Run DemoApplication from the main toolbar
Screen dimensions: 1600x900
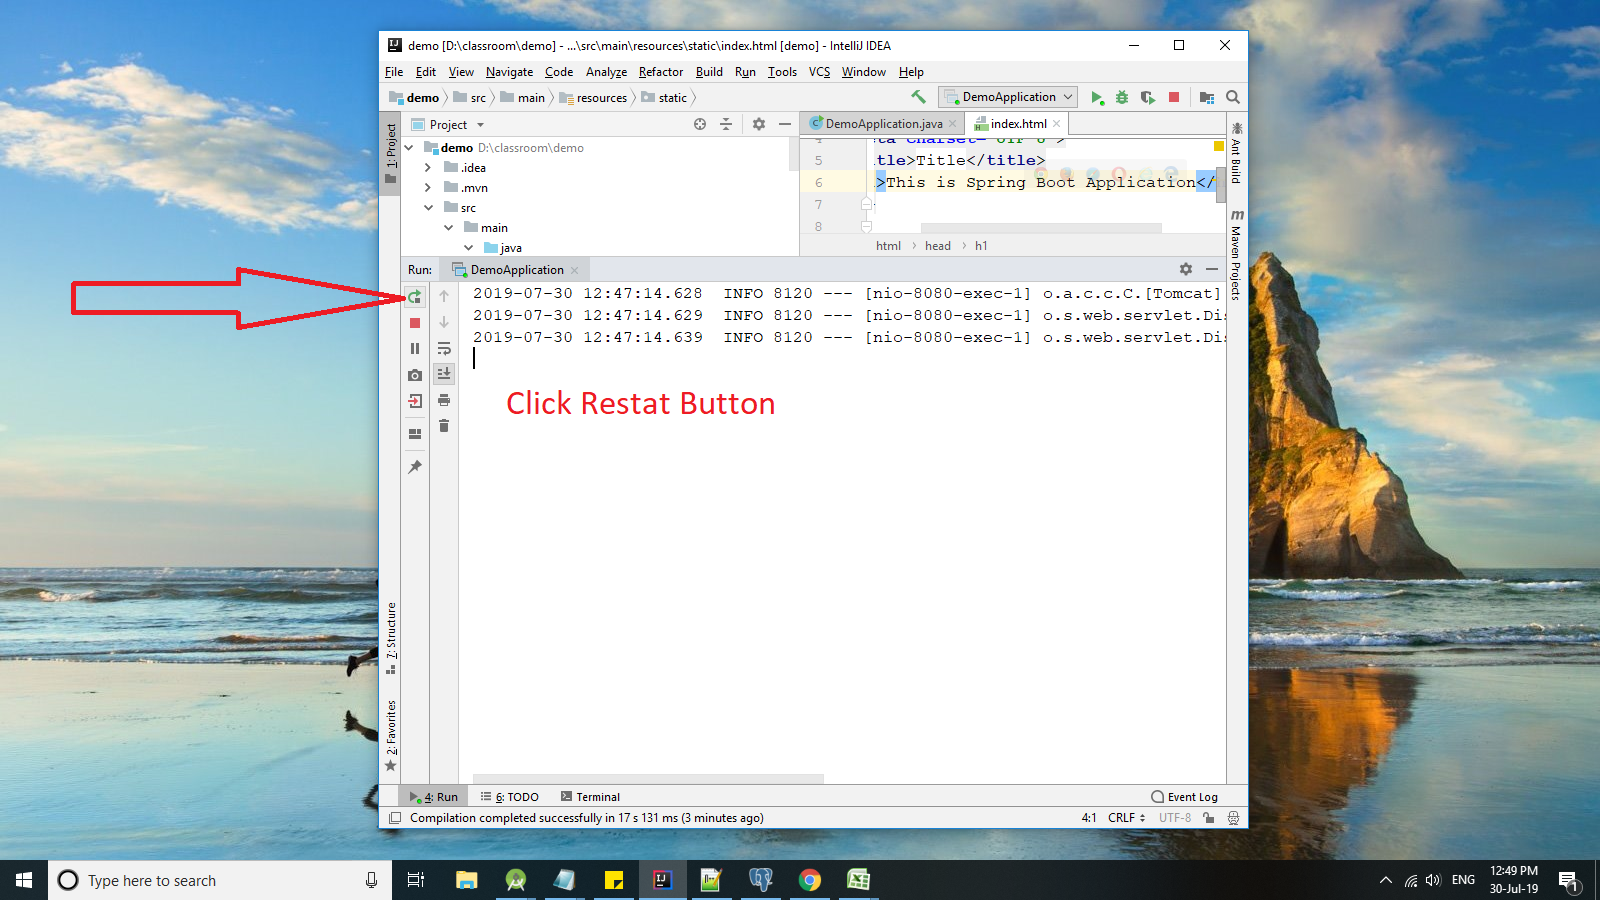coord(1097,97)
